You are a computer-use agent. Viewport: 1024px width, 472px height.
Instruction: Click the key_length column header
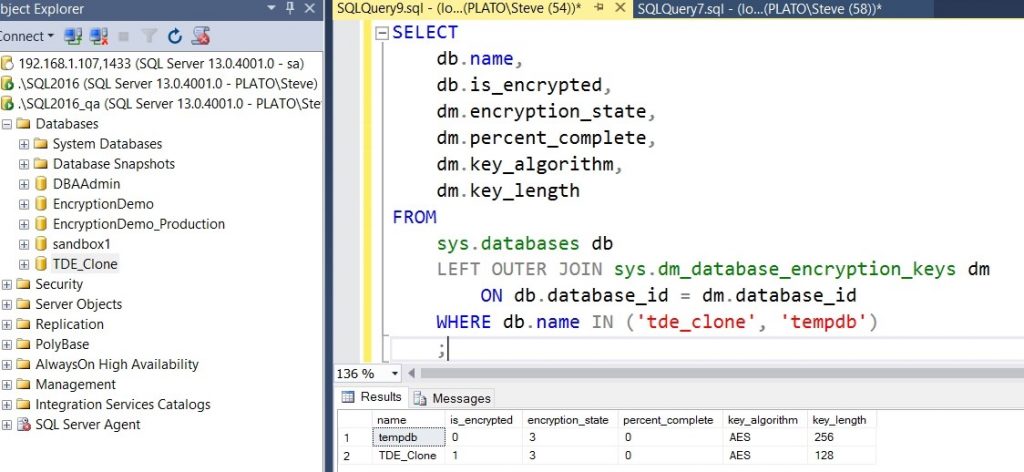pyautogui.click(x=839, y=420)
